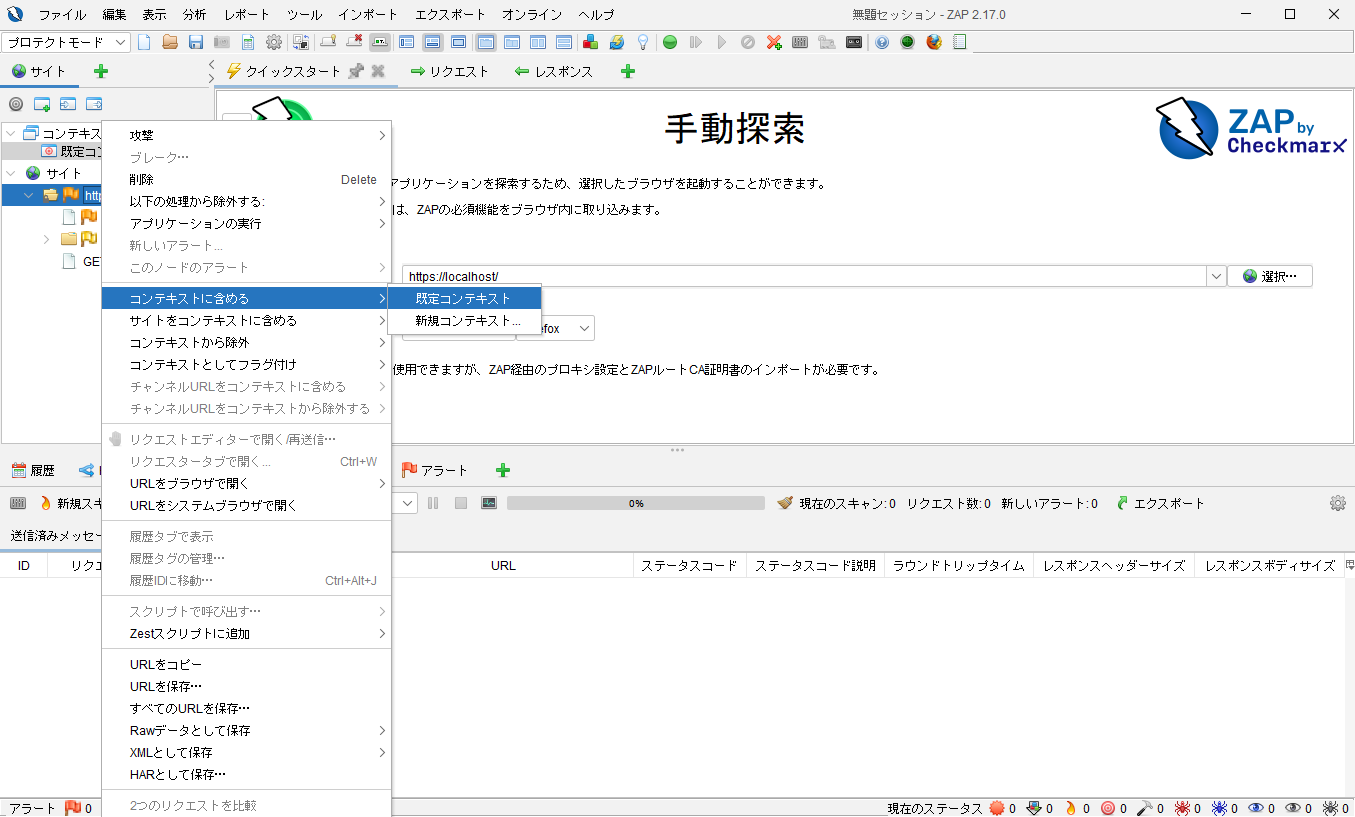Toggle pin on クイックスタート tab

click(356, 71)
